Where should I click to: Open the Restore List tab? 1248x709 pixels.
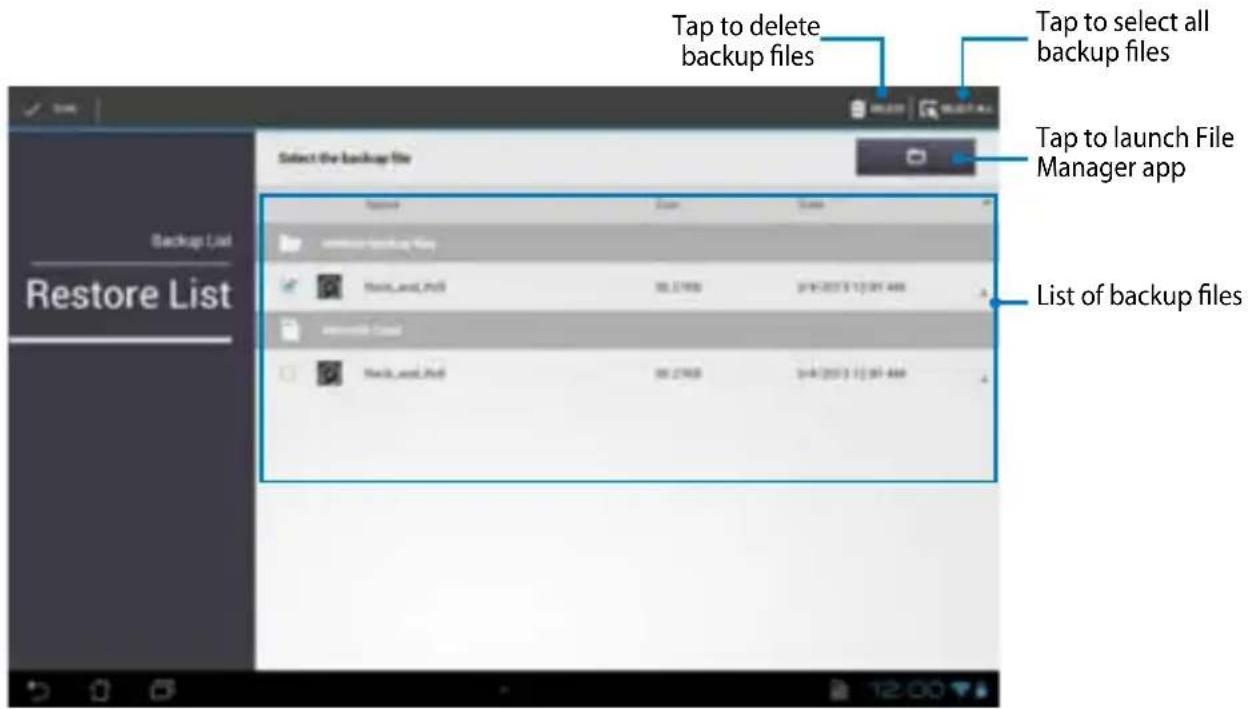(127, 295)
